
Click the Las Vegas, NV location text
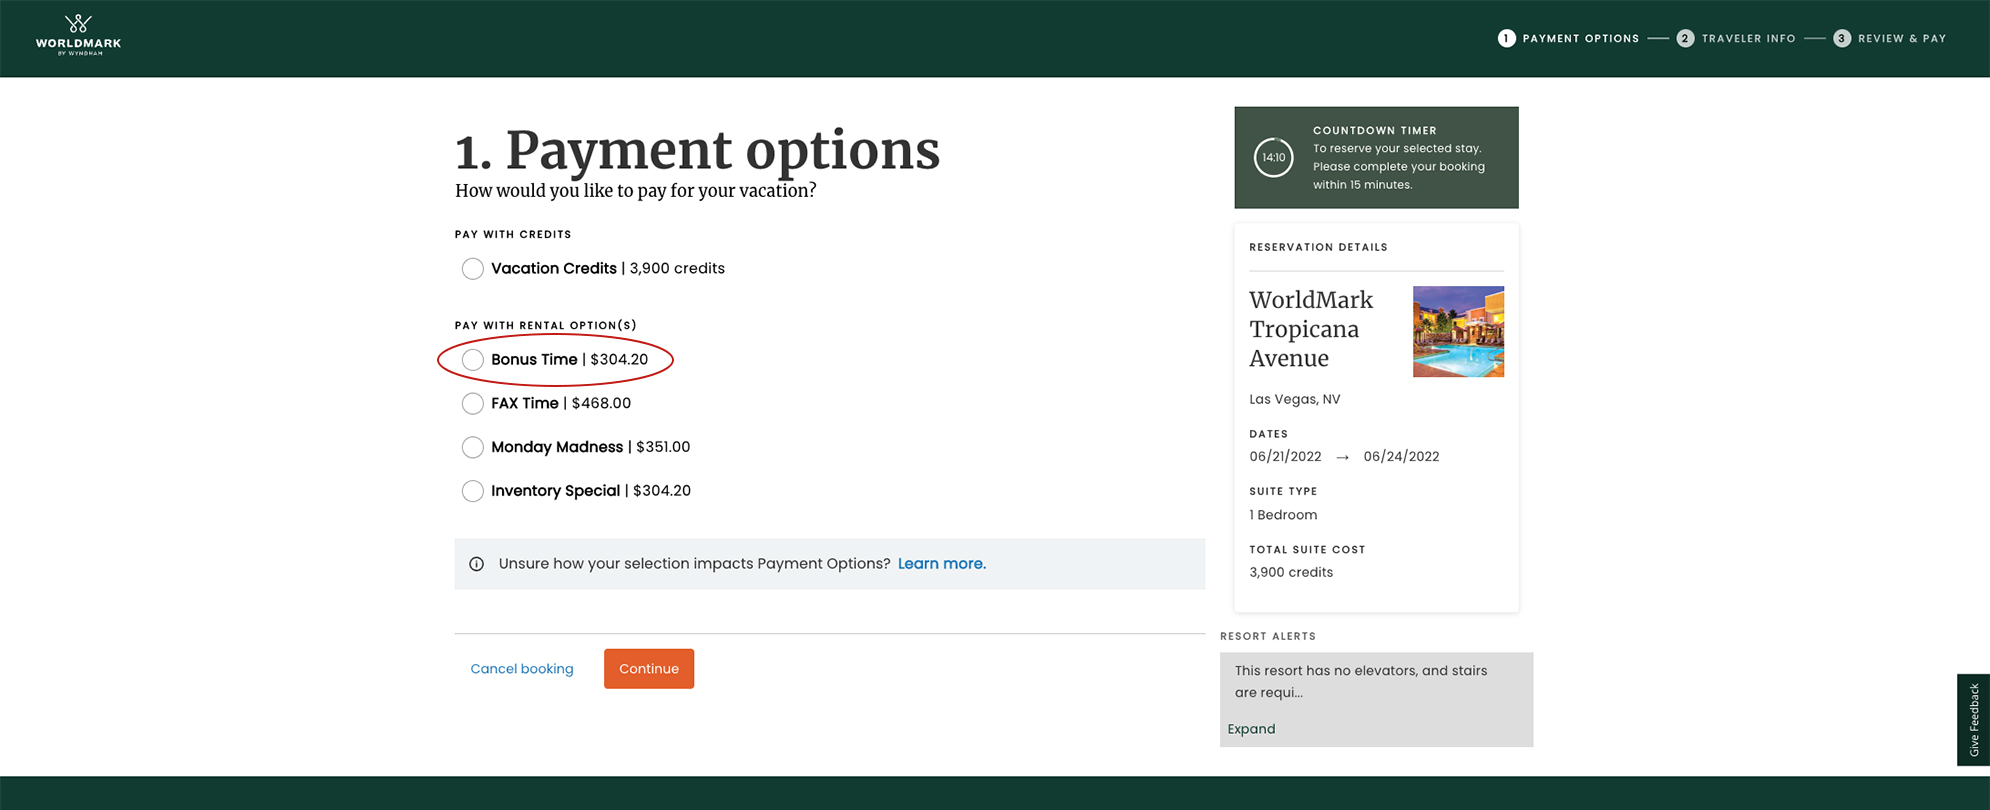1294,399
